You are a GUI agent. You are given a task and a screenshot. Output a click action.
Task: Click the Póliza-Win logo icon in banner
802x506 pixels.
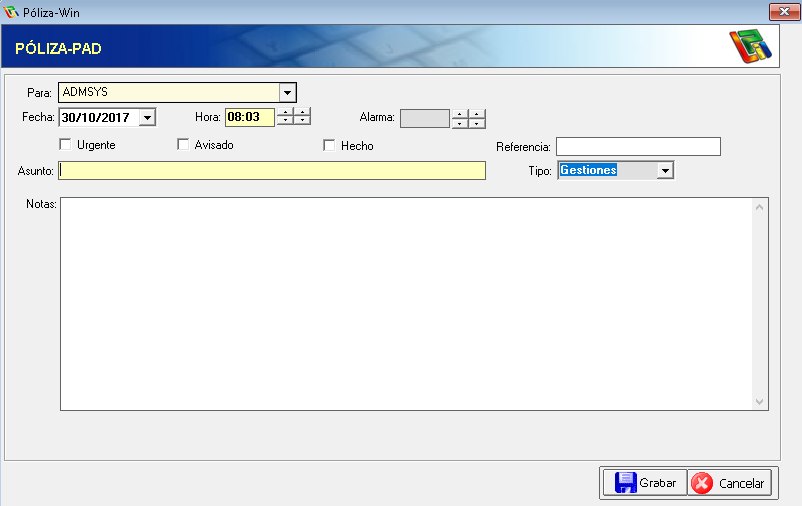(x=750, y=46)
